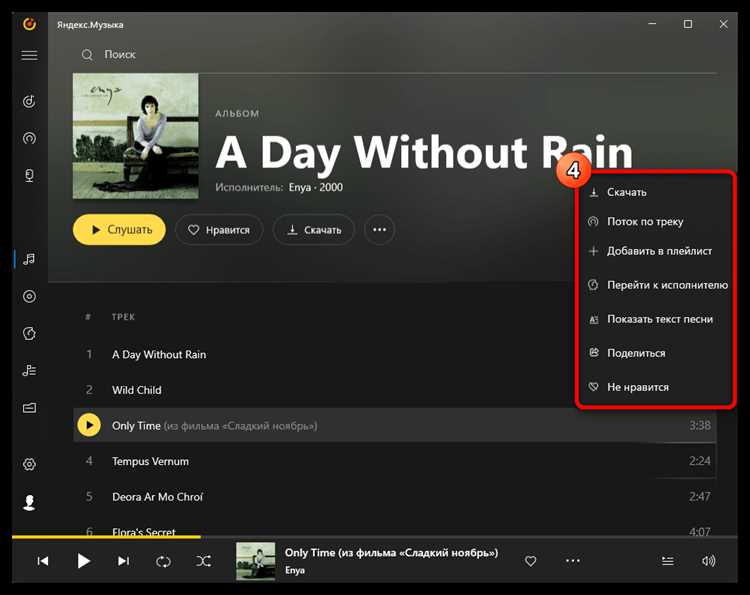
Task: Click the Нравится like button
Action: pos(219,230)
